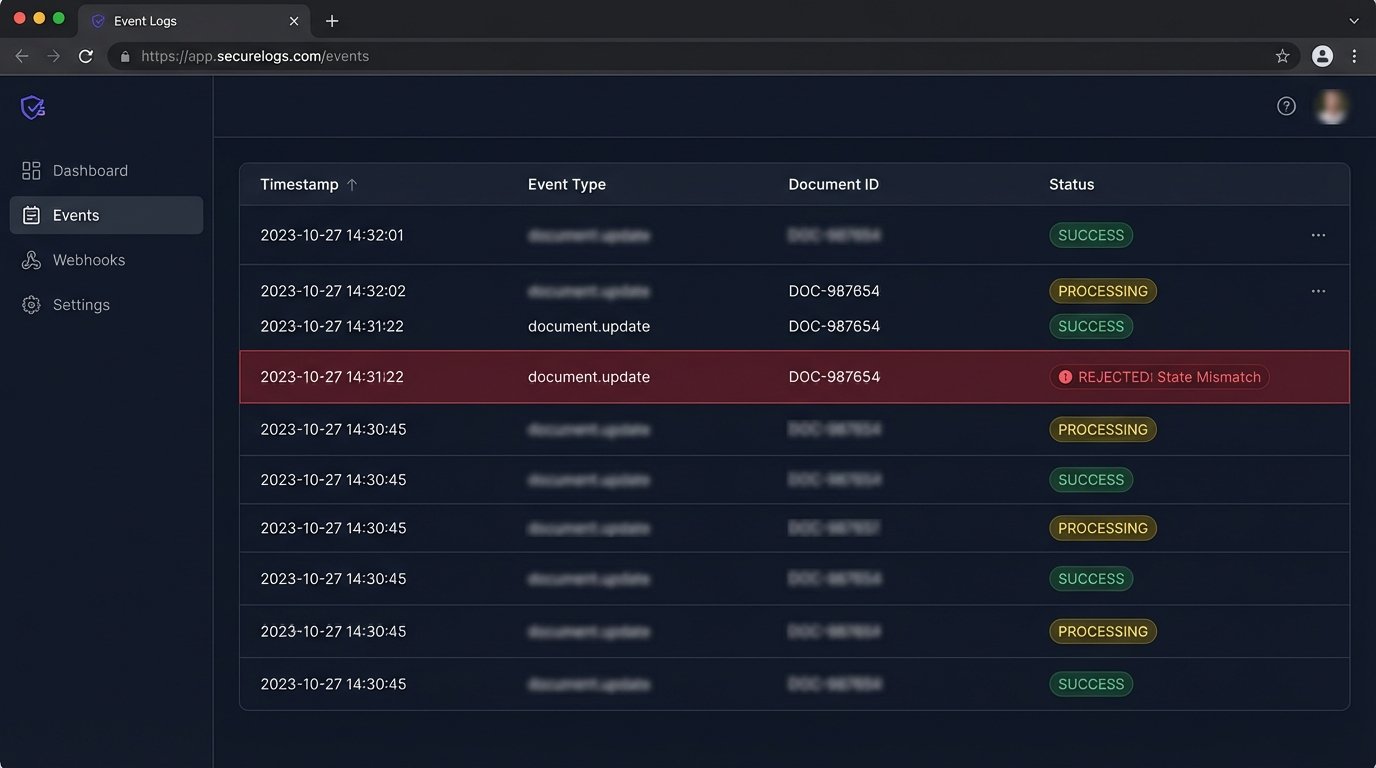Click the REJECTED State Mismatch badge

[x=1158, y=377]
